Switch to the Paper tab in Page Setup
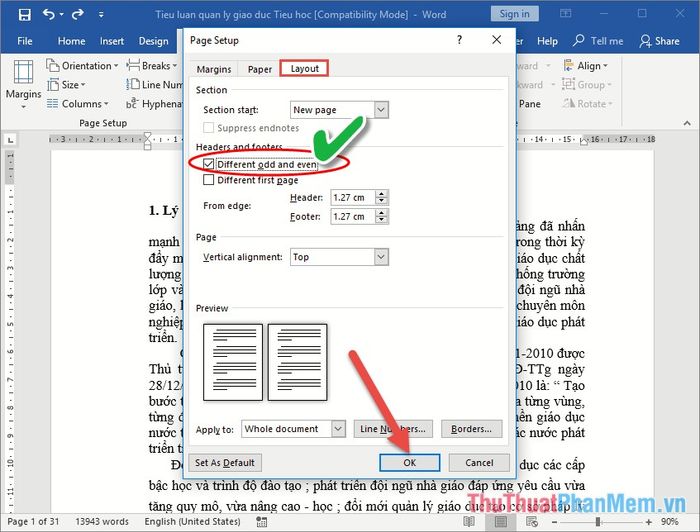700x532 pixels. click(x=259, y=69)
